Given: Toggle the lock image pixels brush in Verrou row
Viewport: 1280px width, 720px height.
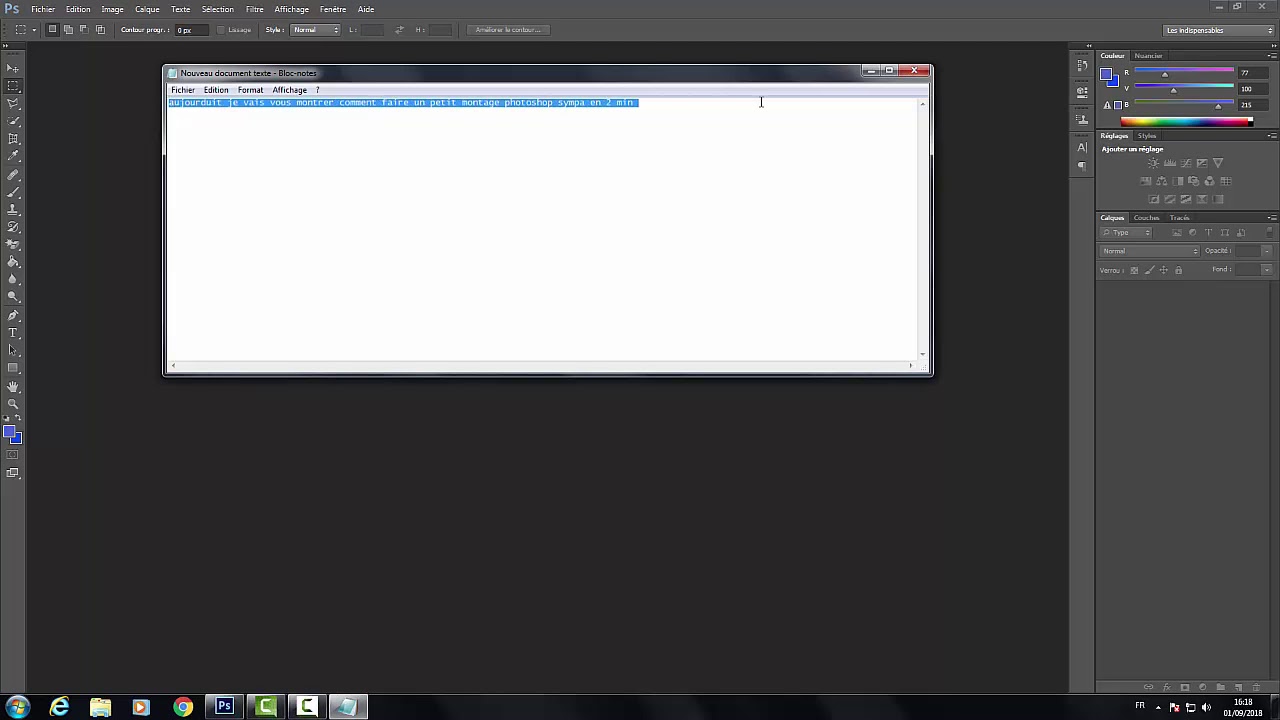Looking at the screenshot, I should (x=1149, y=268).
